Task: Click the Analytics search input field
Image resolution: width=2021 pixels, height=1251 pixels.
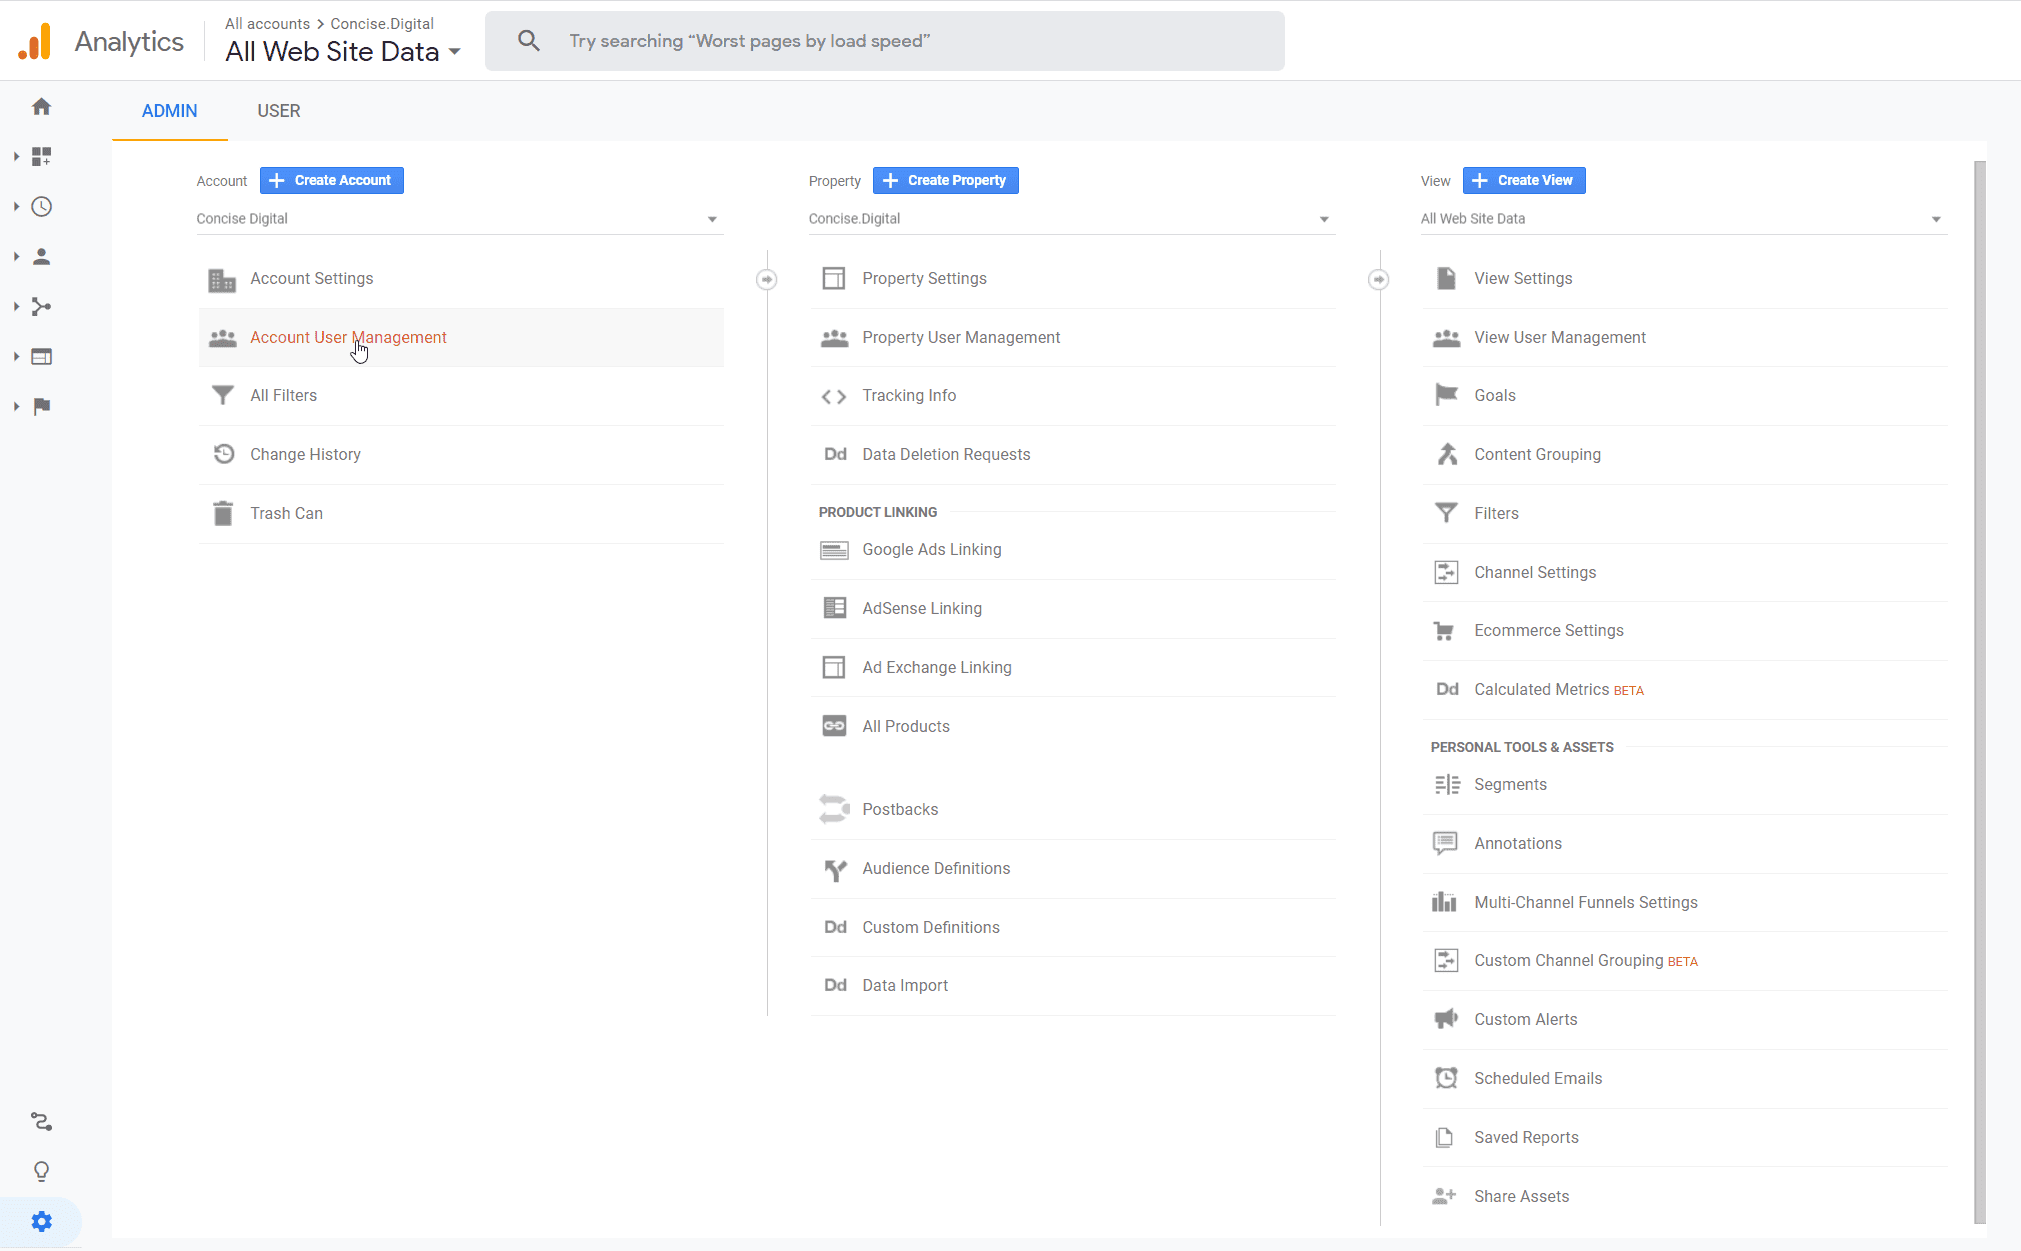Action: pos(900,41)
